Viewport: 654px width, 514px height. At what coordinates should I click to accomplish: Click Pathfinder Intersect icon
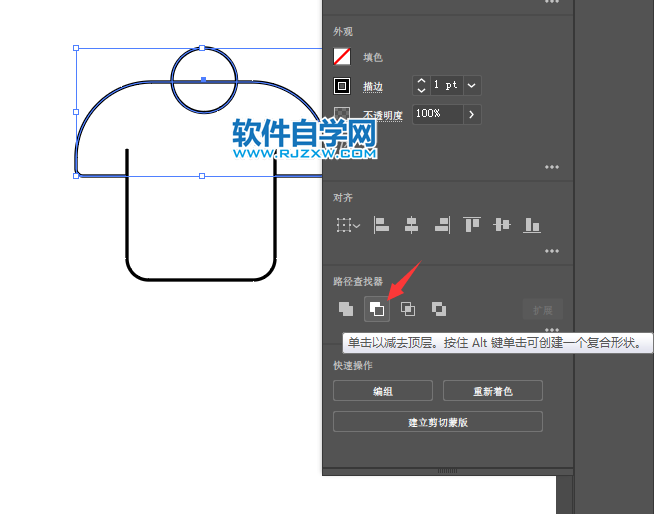tap(408, 309)
